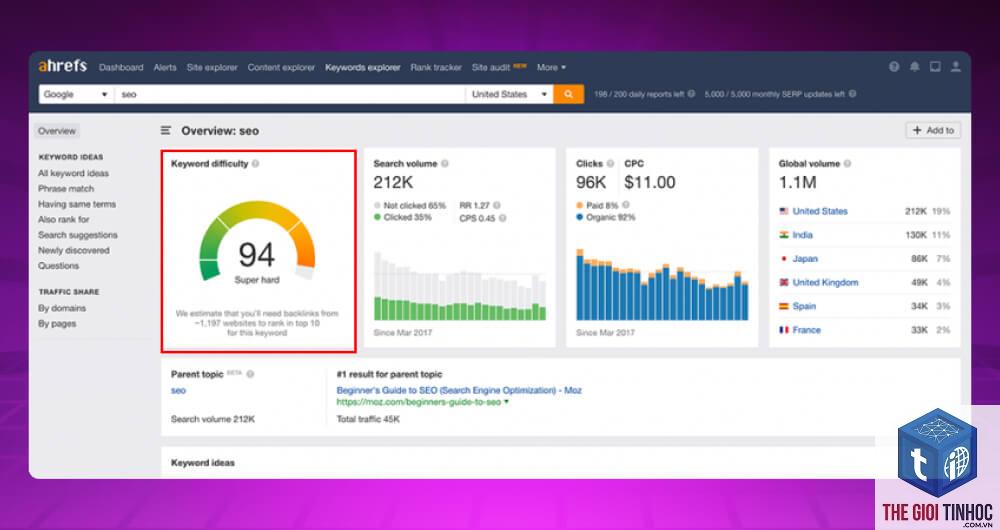The image size is (1000, 530).
Task: Open Questions report
Action: [x=59, y=265]
